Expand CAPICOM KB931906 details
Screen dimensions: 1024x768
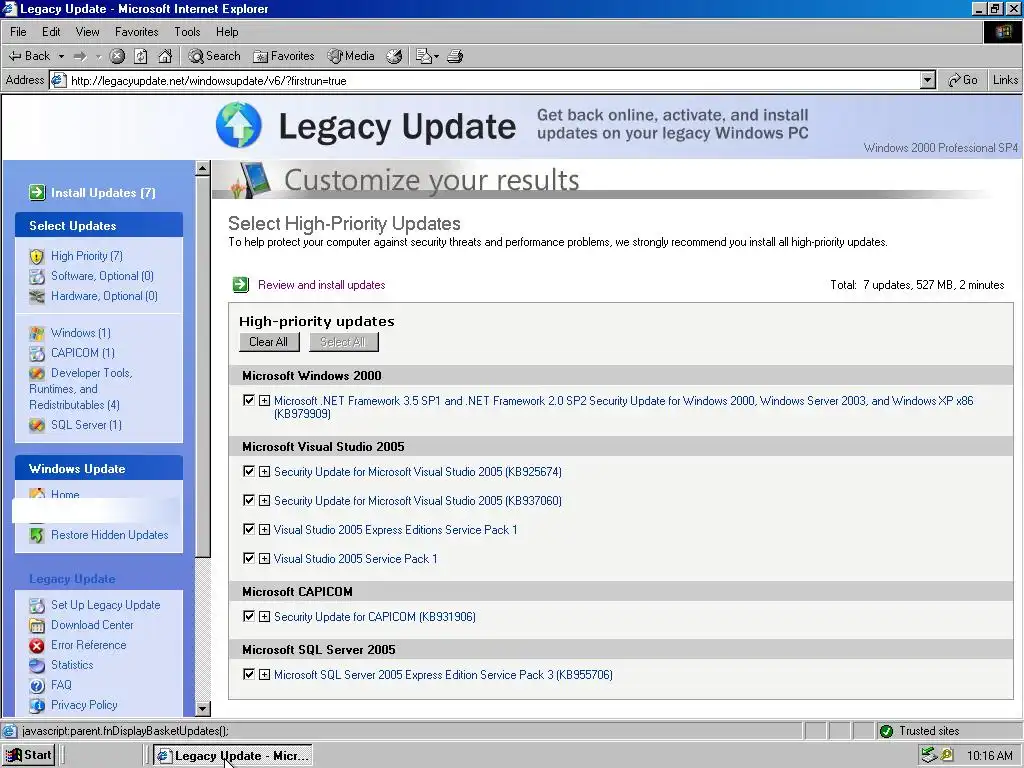pyautogui.click(x=264, y=616)
